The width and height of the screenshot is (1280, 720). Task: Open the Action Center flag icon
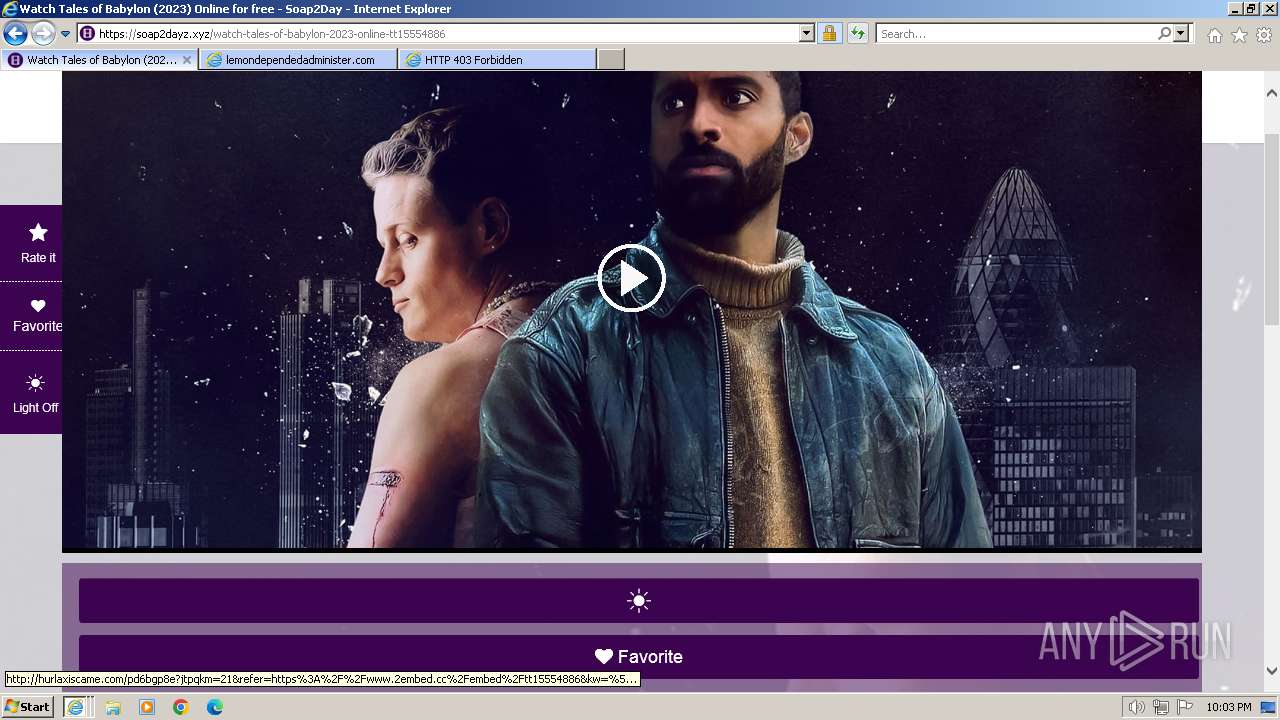click(x=1184, y=707)
